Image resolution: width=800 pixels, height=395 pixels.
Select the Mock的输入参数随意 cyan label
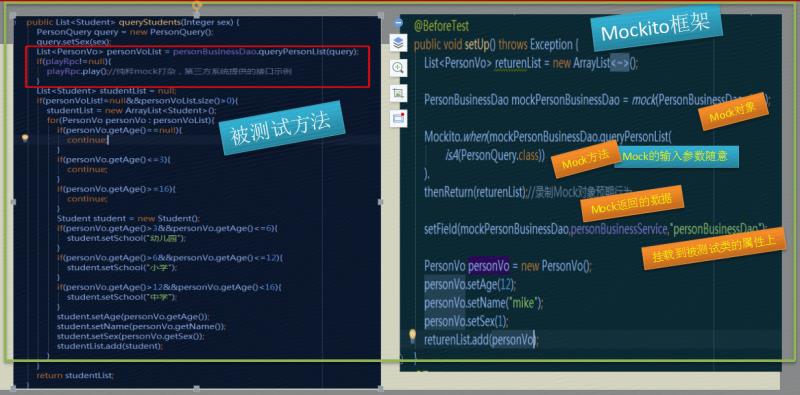pyautogui.click(x=677, y=157)
